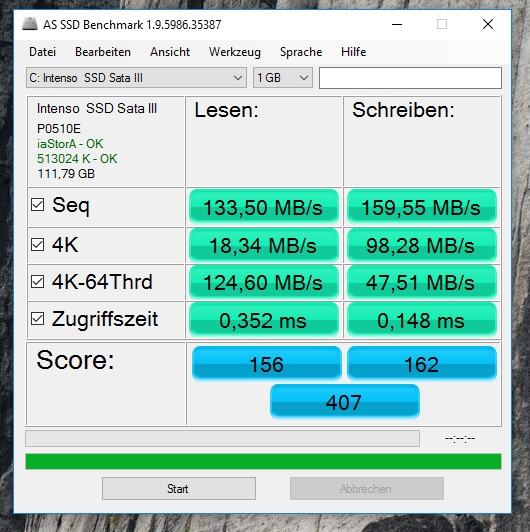The width and height of the screenshot is (530, 532).
Task: Click the write access time 0,148 ms
Action: tap(422, 320)
